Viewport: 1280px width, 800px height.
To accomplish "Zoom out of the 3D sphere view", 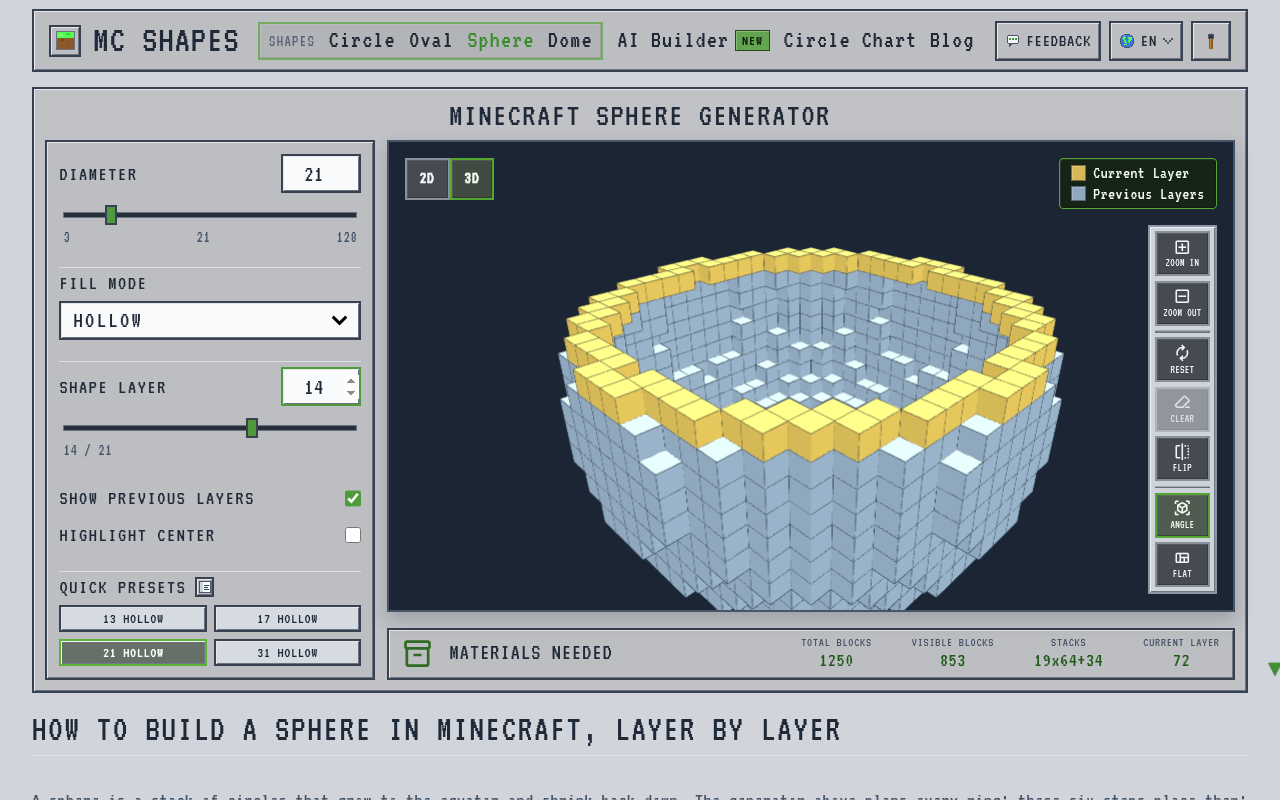I will pos(1182,303).
